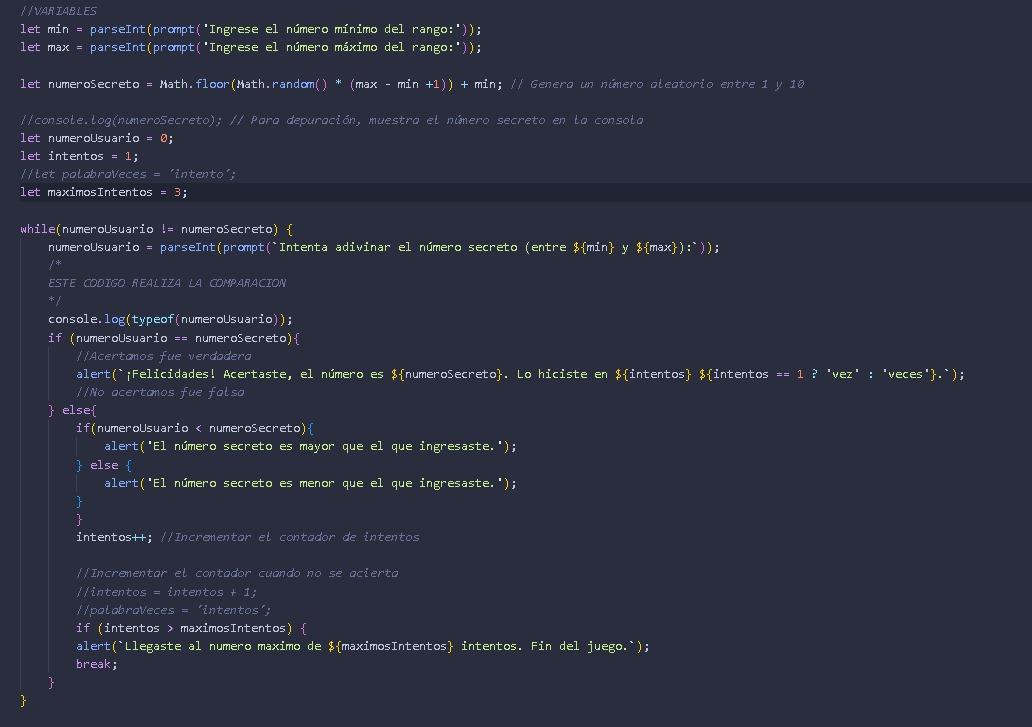Click the 'let numeroUsuario = 0;' line
Screen dimensions: 1032x727
tap(97, 138)
